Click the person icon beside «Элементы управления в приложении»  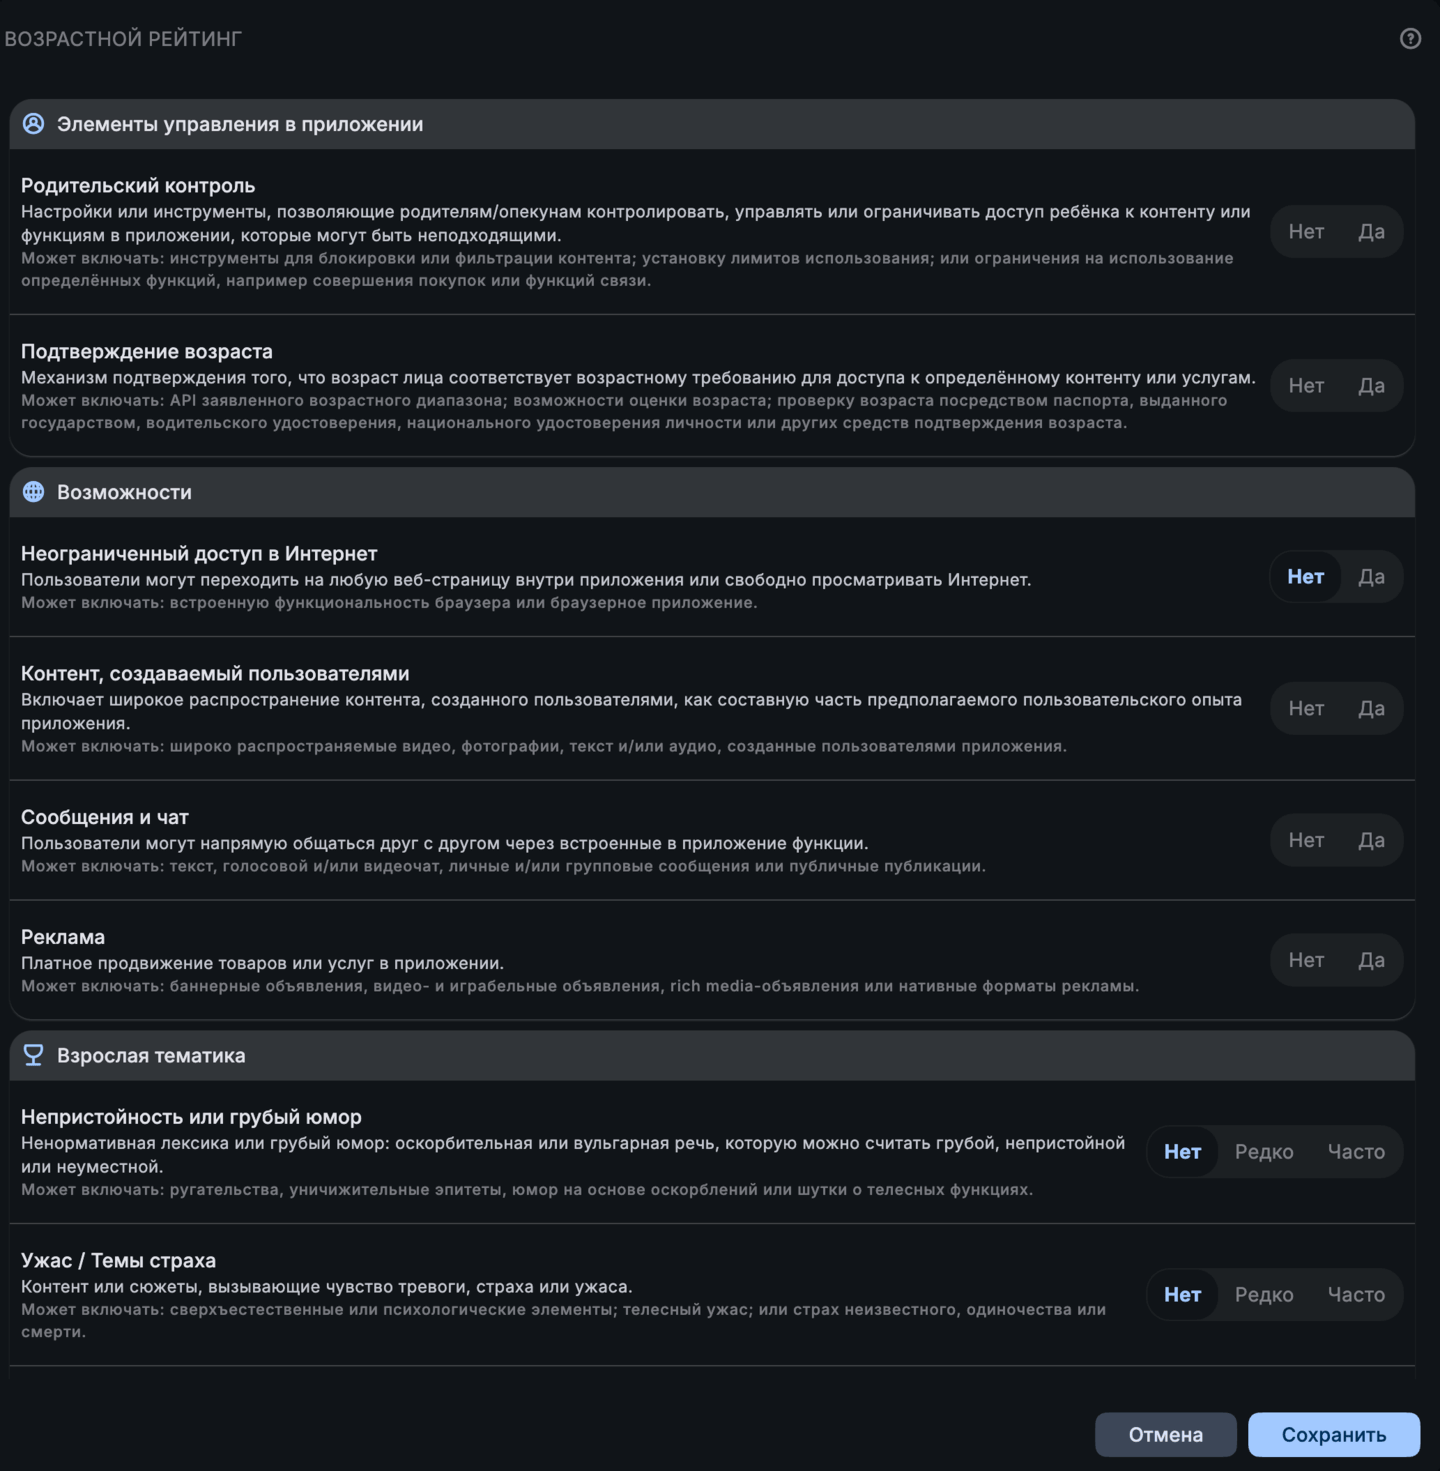[35, 125]
